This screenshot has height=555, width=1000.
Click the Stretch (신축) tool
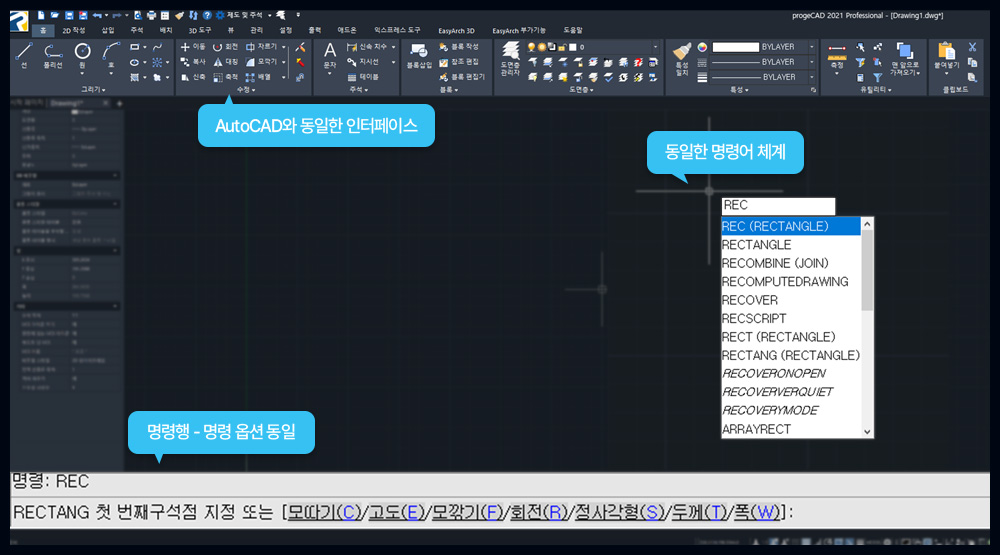[x=193, y=77]
